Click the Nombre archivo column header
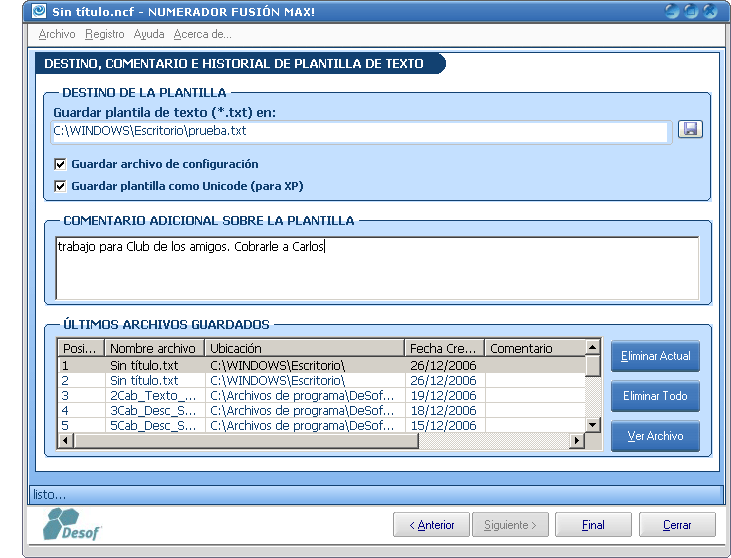Image resolution: width=731 pixels, height=558 pixels. coord(155,348)
